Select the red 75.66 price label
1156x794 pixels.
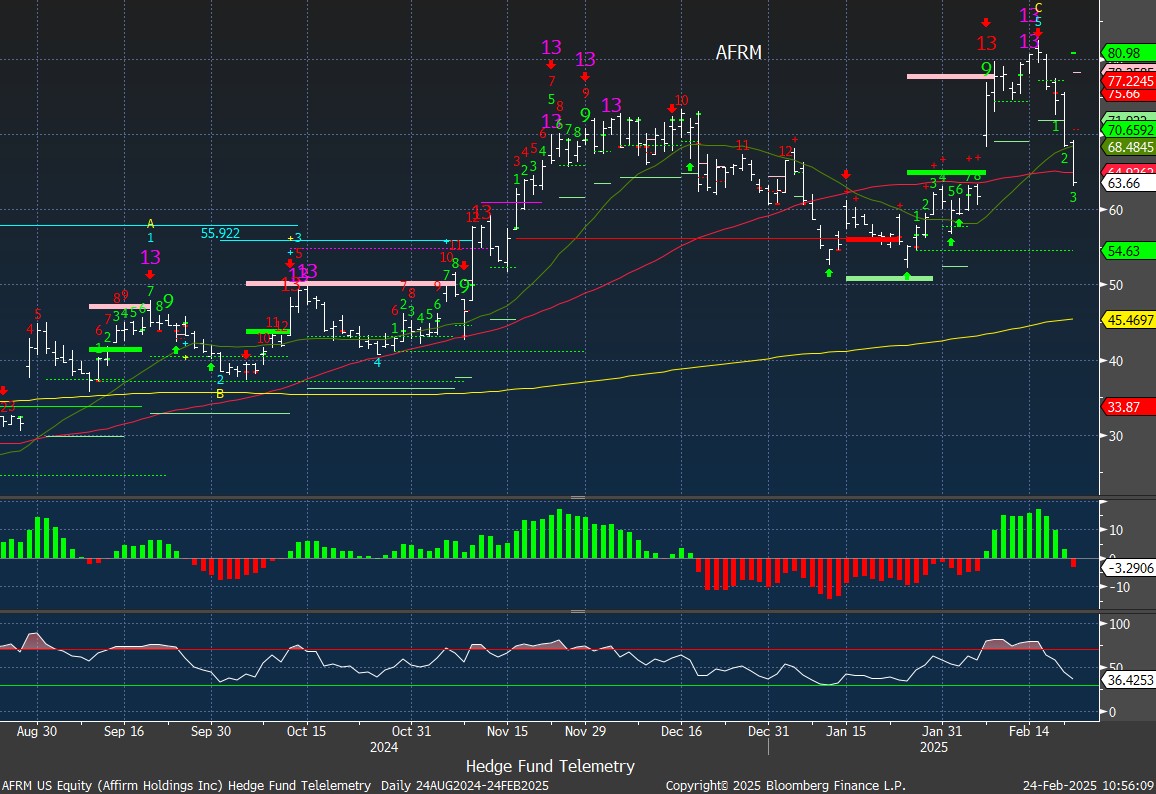(x=1127, y=94)
